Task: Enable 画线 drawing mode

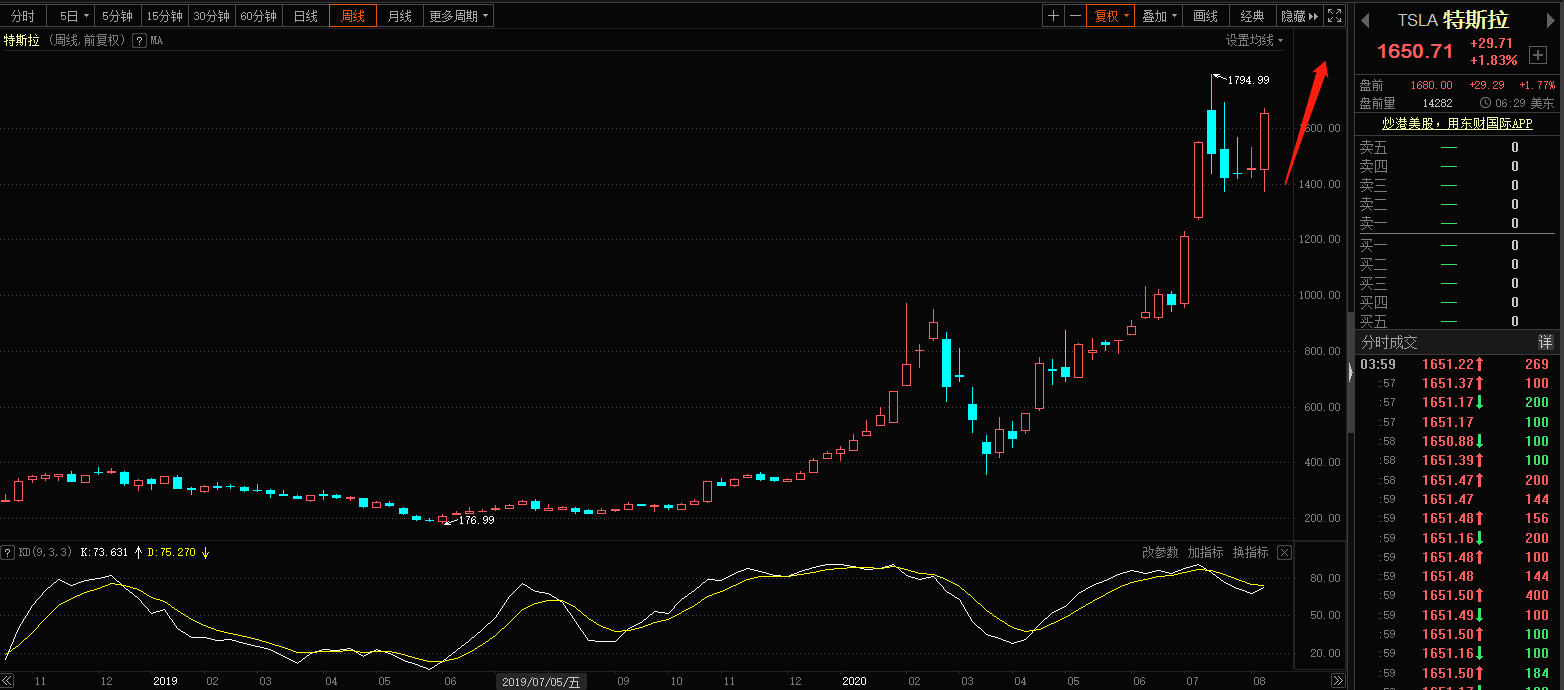Action: coord(1206,16)
